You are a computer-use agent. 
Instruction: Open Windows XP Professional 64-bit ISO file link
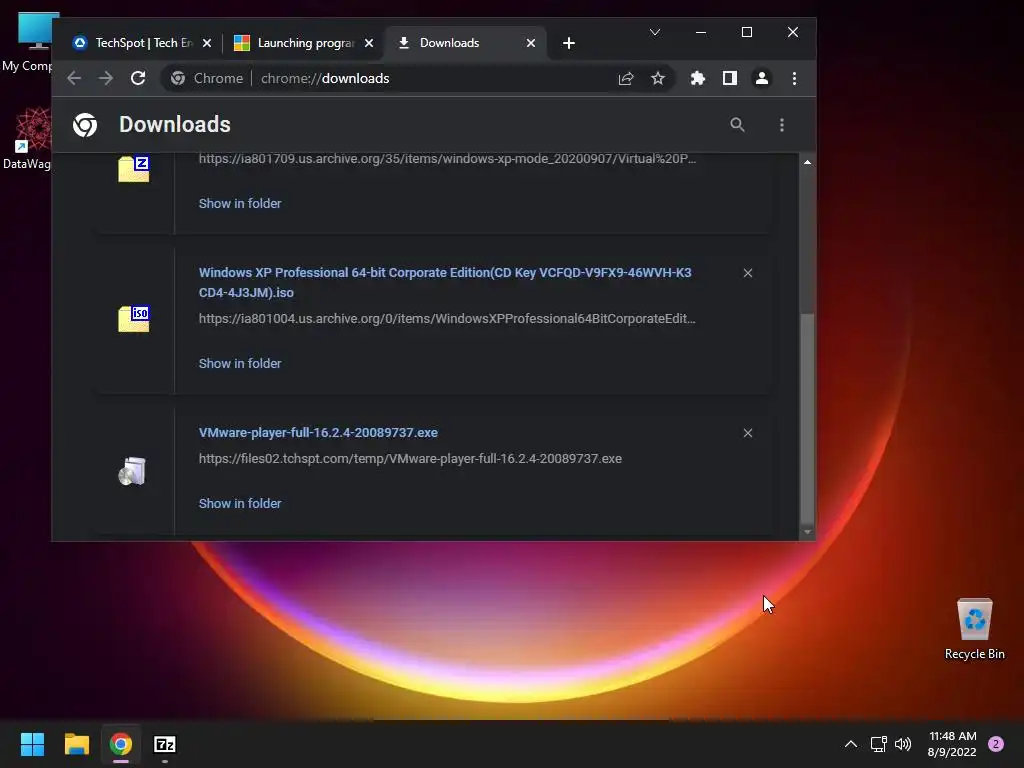[445, 282]
